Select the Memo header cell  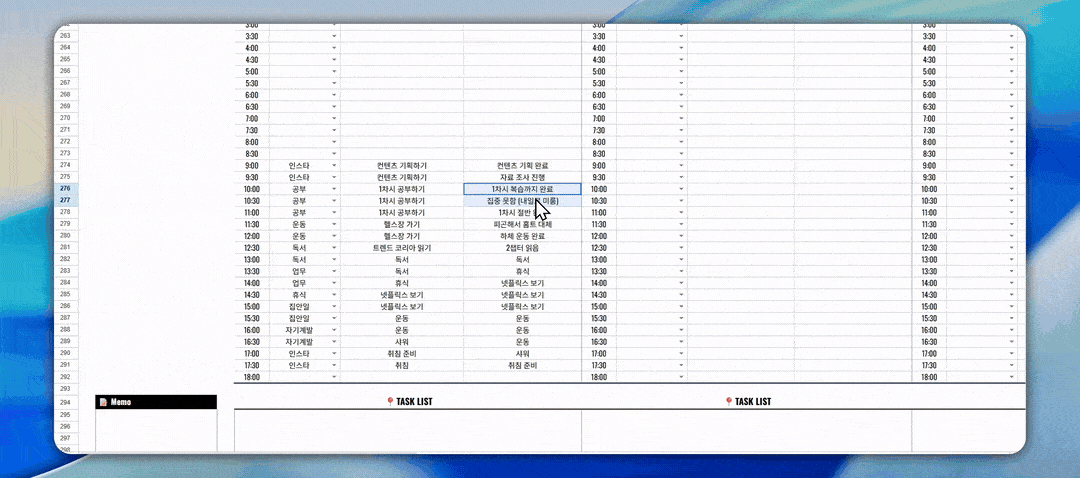156,402
